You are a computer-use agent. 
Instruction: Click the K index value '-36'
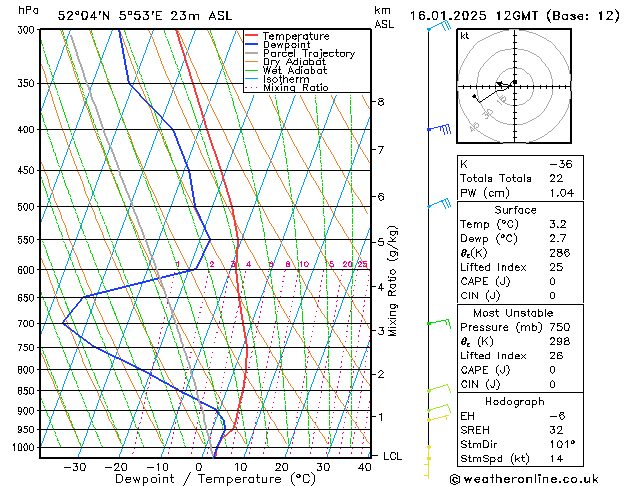(560, 164)
